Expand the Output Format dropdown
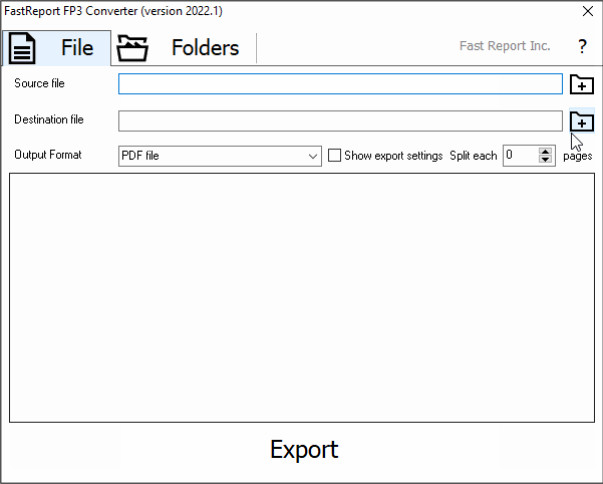 (x=220, y=156)
